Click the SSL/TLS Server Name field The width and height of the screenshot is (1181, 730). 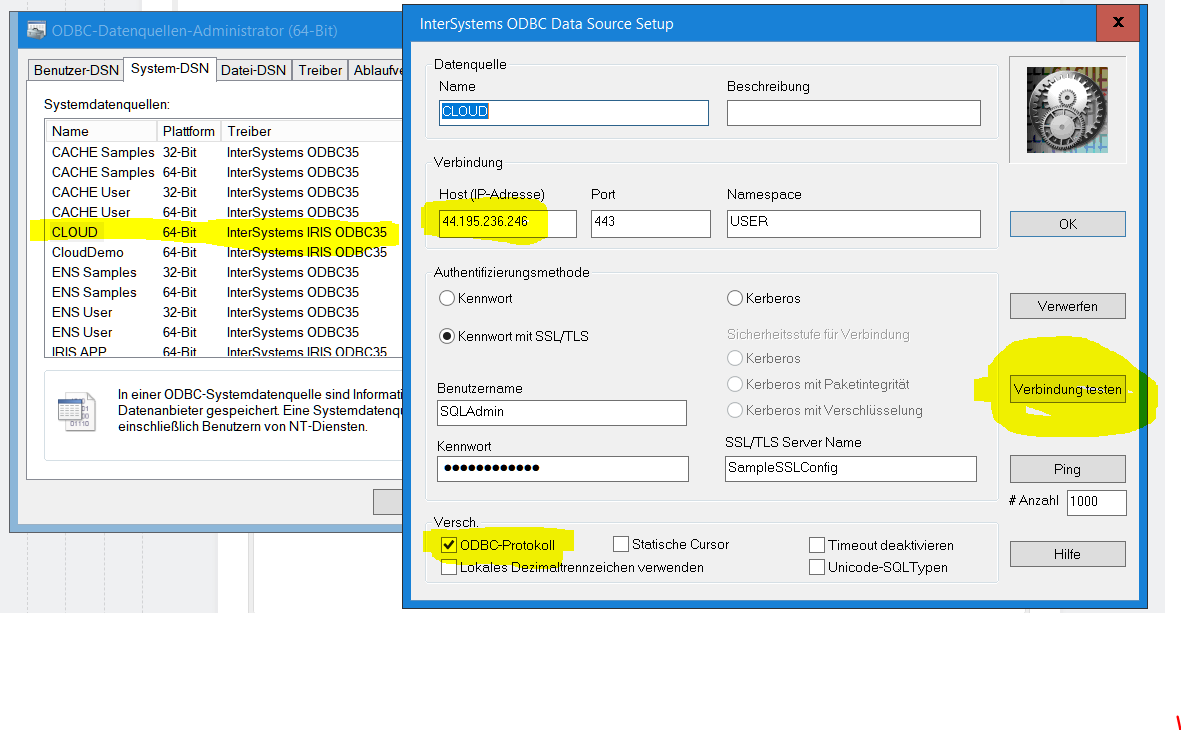[x=851, y=468]
